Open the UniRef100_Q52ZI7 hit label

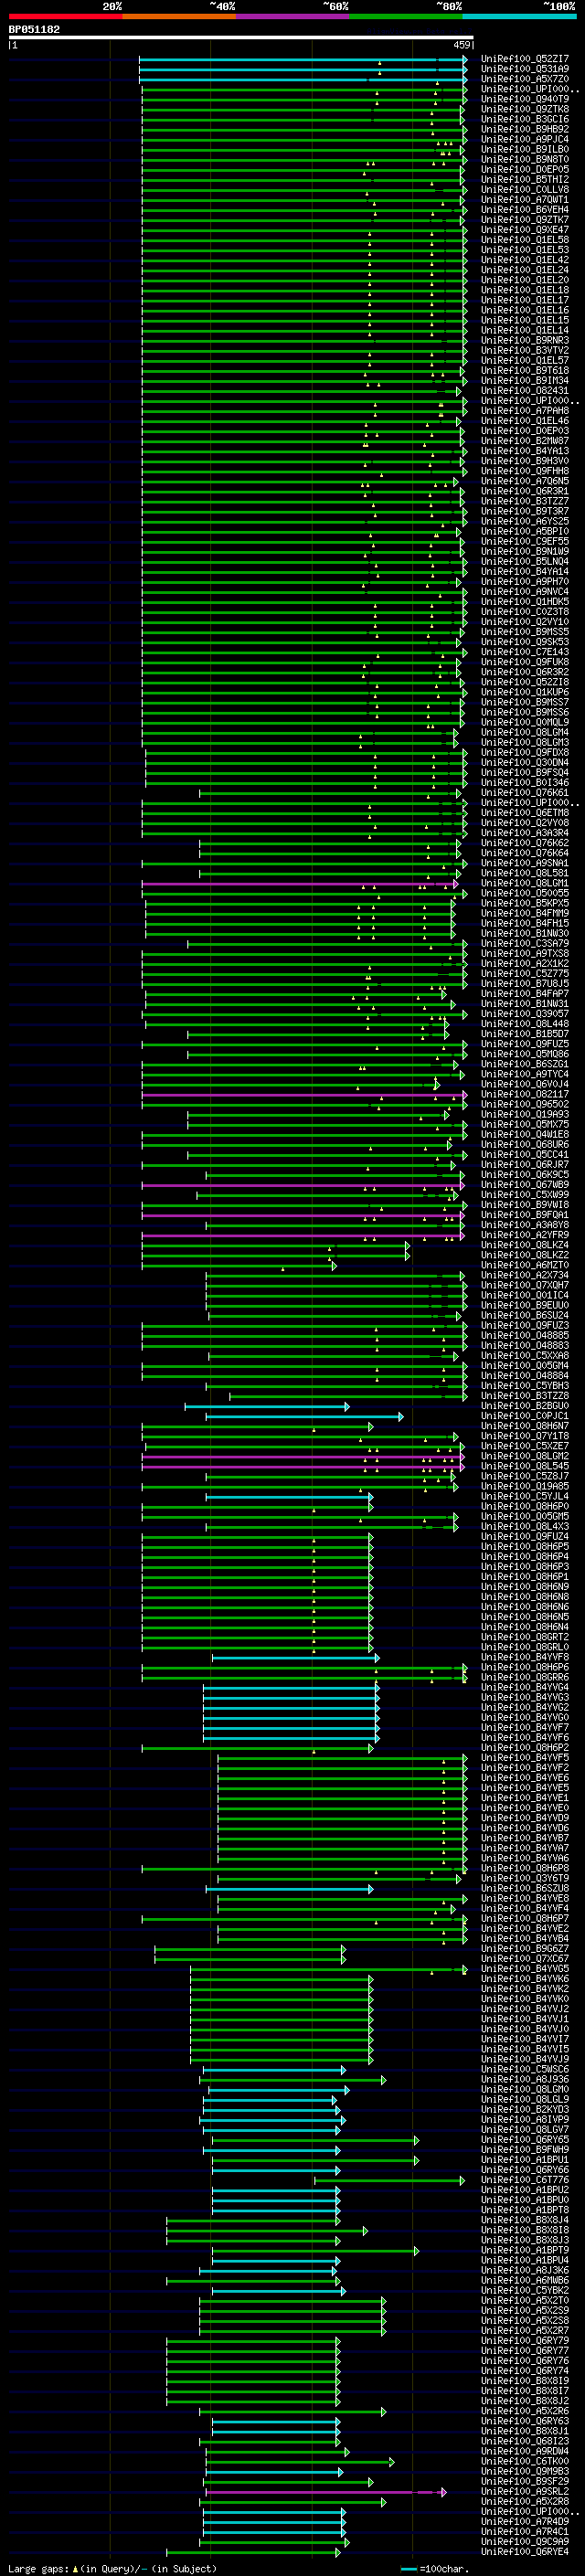coord(525,59)
